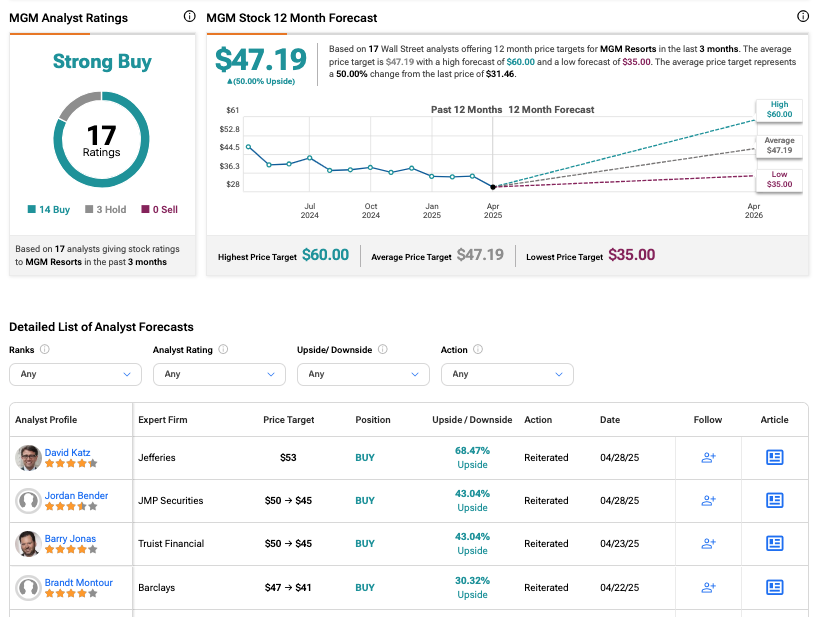Screen dimensions: 820x617
Task: Click the Action column header in table
Action: point(538,419)
